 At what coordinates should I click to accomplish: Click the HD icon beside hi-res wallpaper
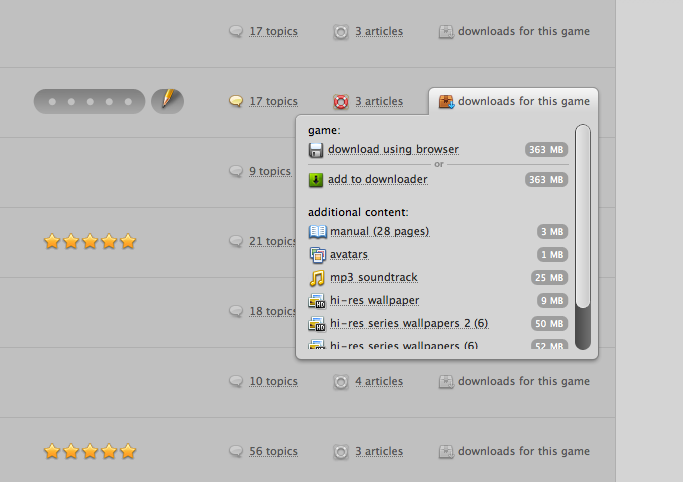[x=317, y=301]
